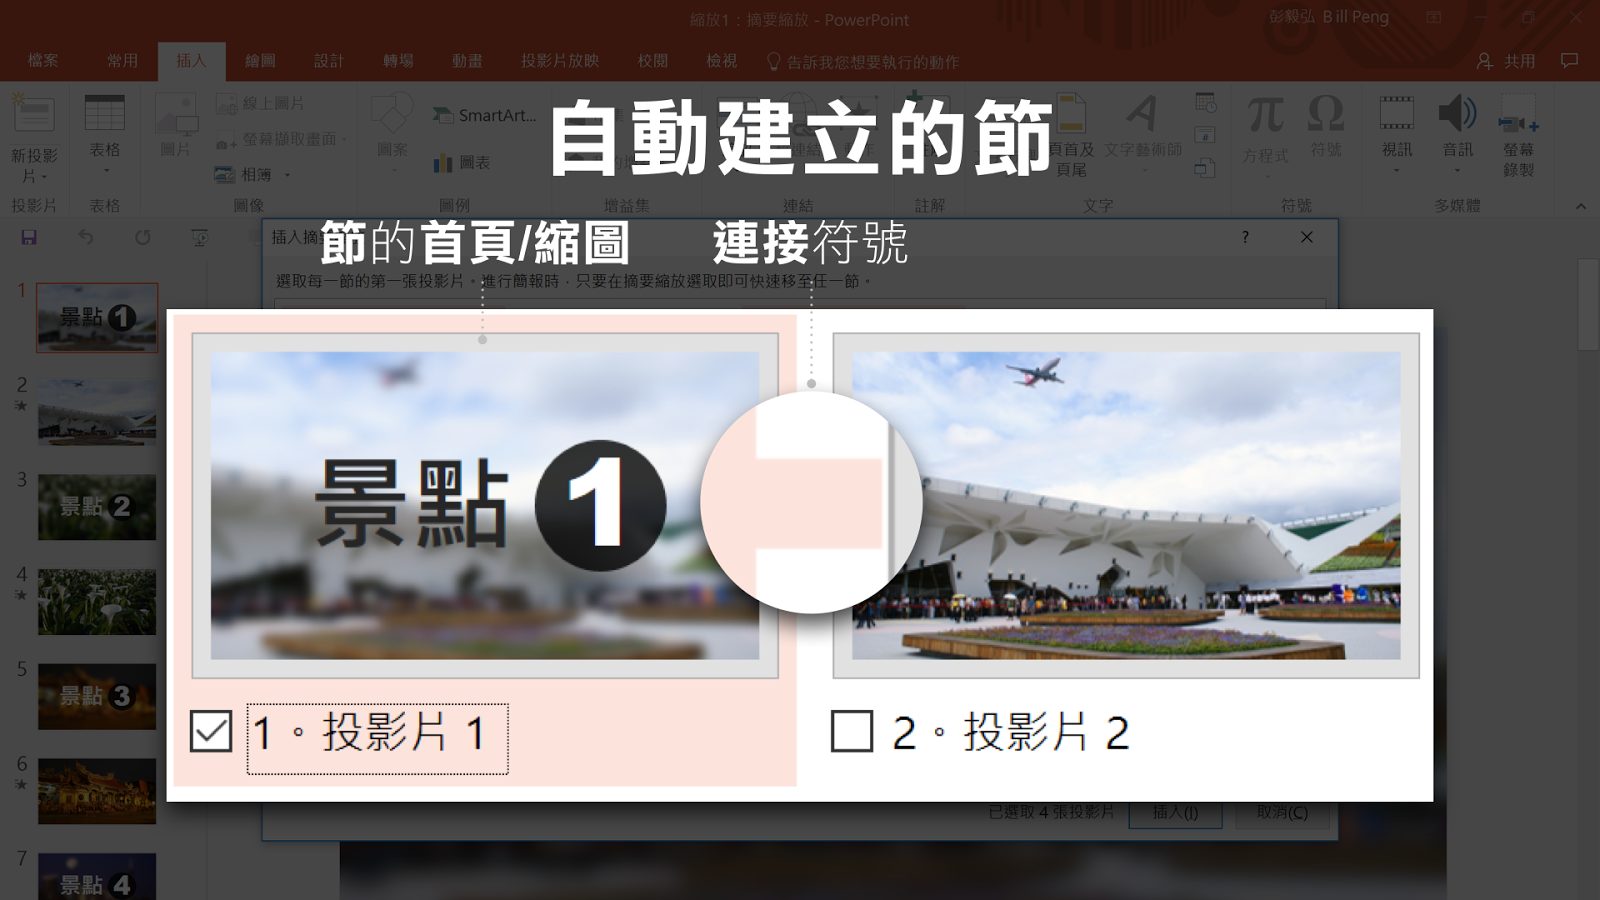Click the 插入(I) button in dialog
Screen dimensions: 1600x900
tap(1175, 812)
